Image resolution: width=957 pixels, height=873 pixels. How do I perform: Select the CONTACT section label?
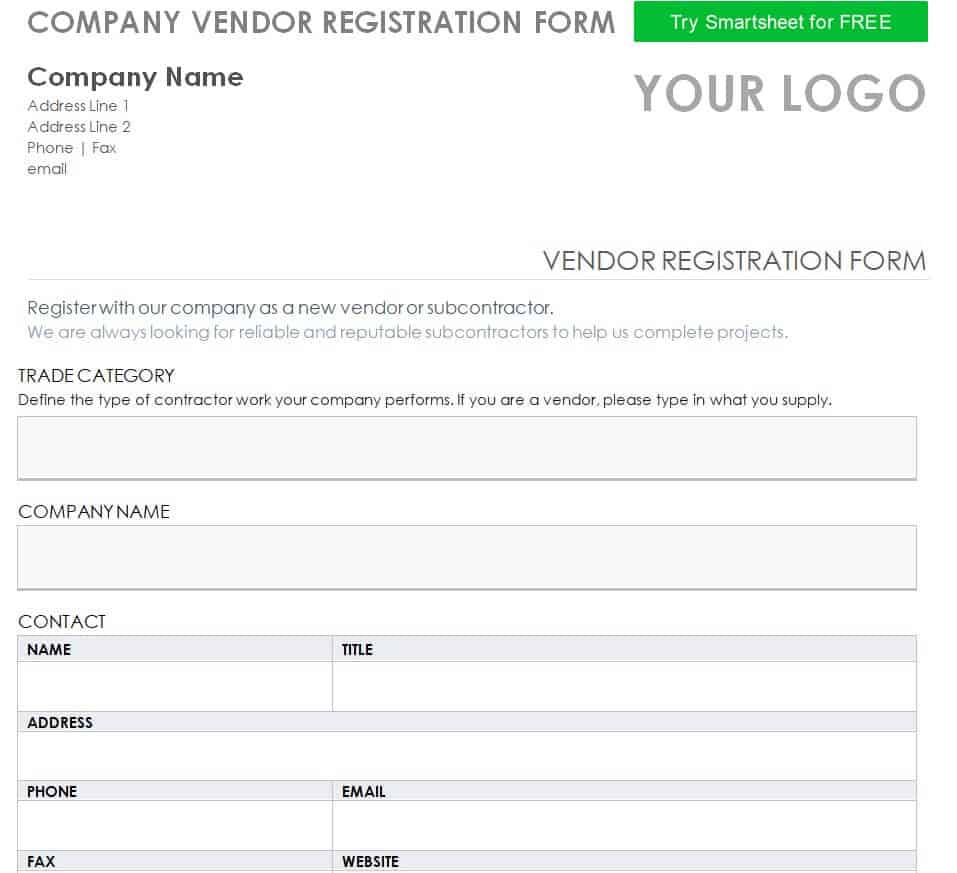click(62, 621)
